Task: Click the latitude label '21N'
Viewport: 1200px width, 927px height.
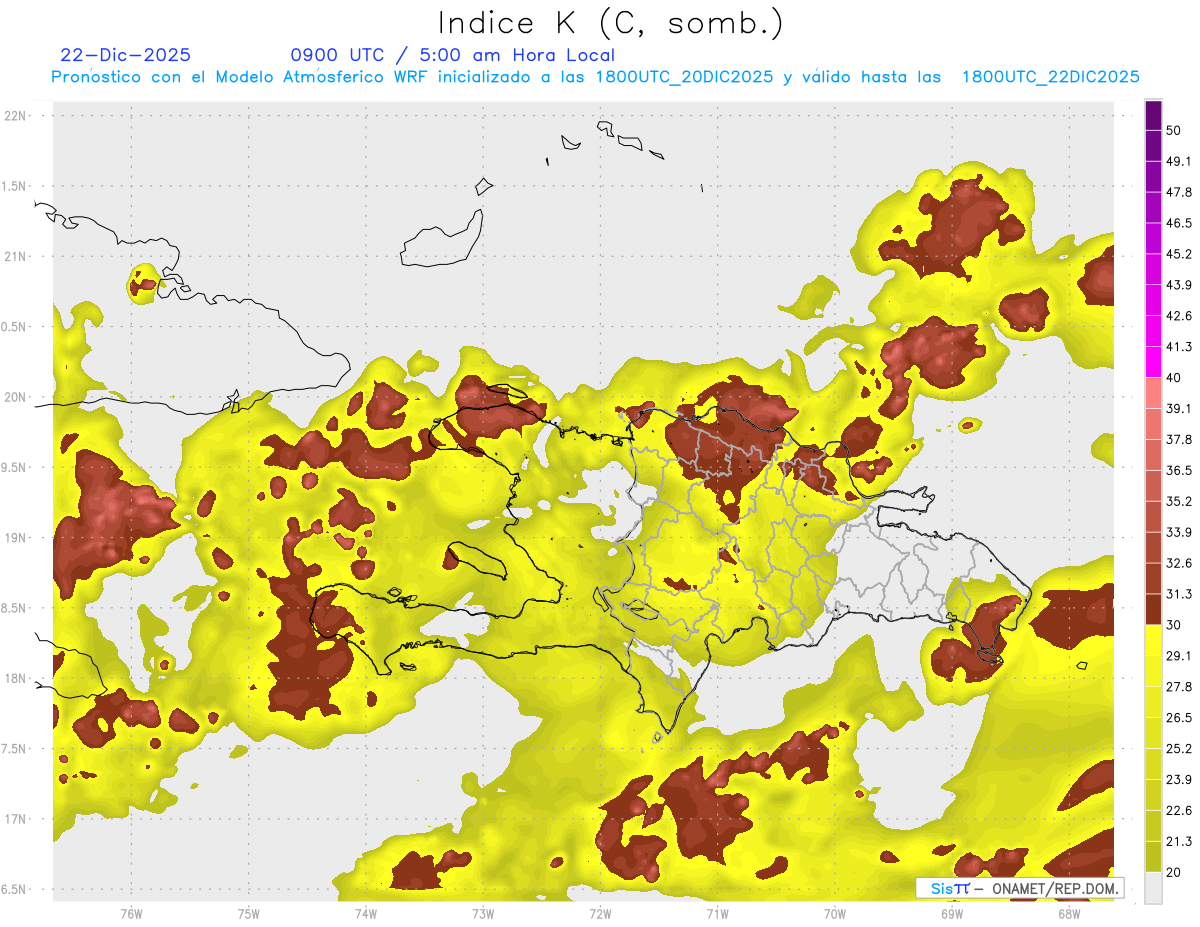Action: click(17, 256)
